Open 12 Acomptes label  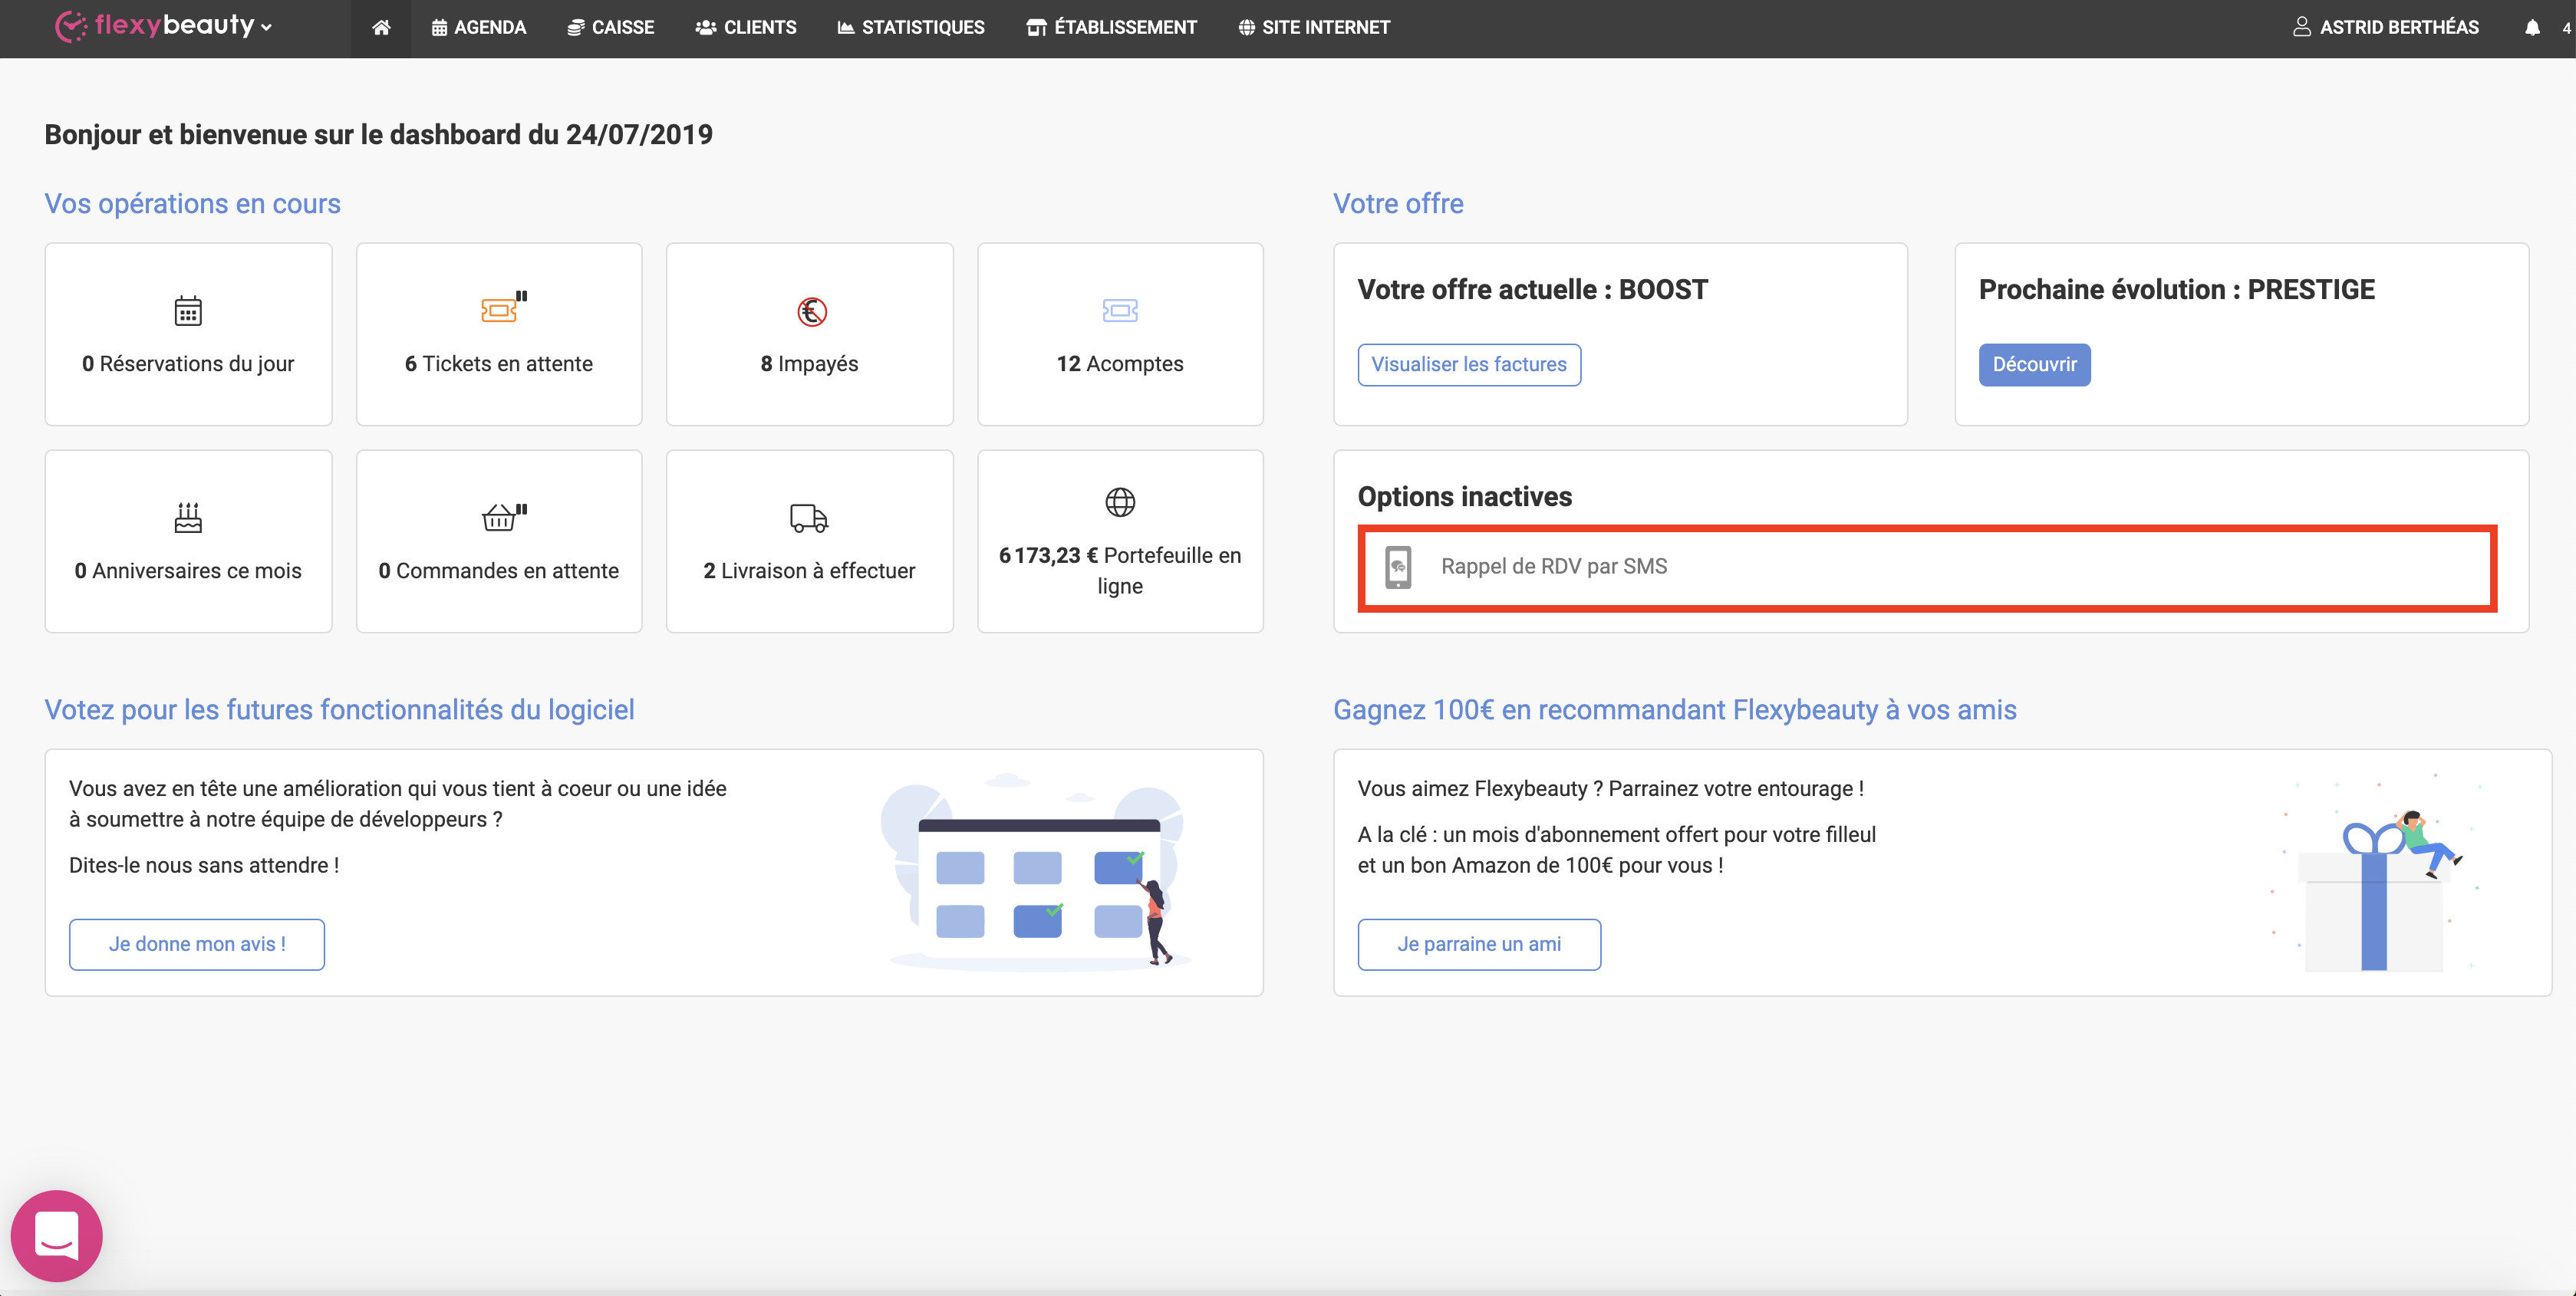(1120, 363)
